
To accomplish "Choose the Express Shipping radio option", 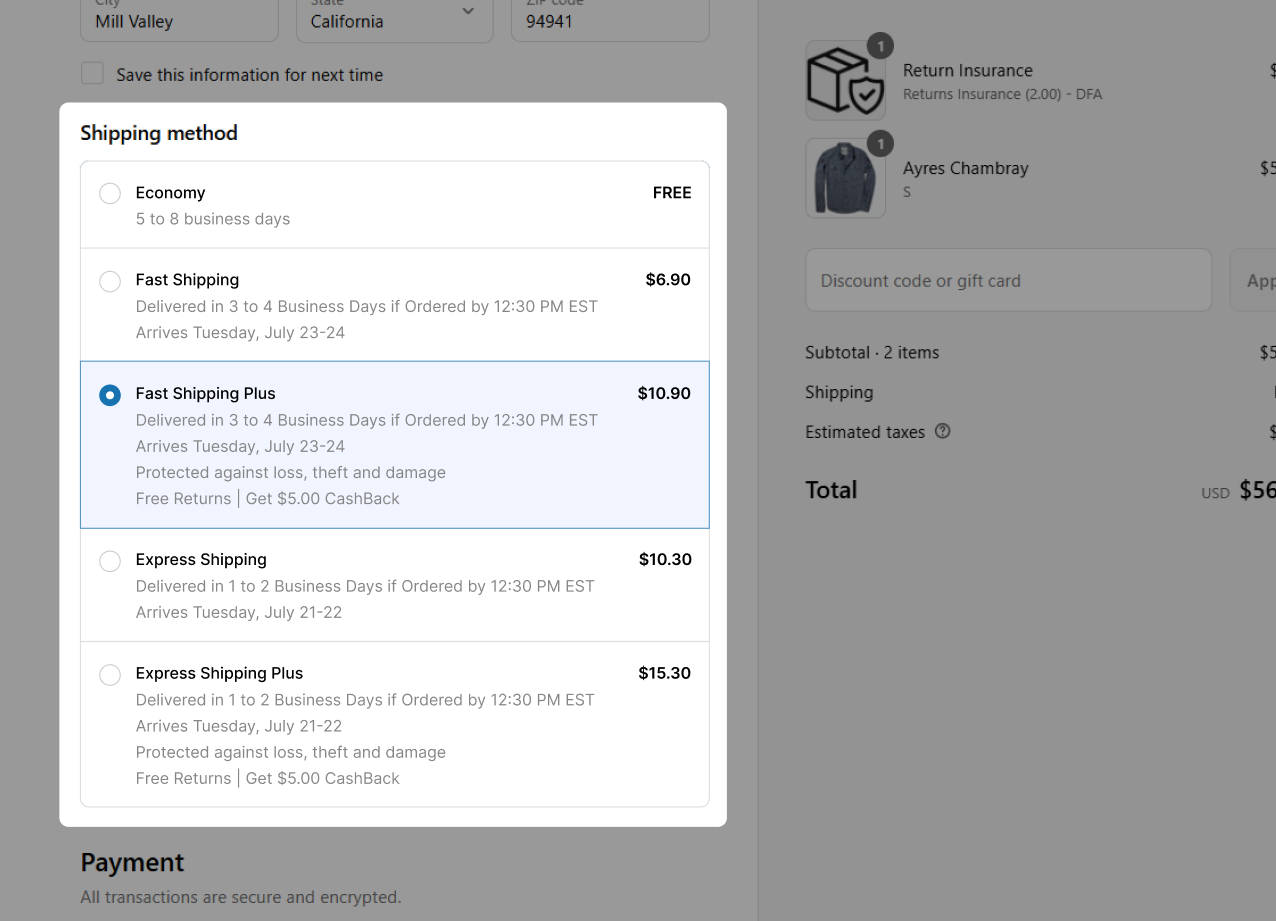I will 110,561.
